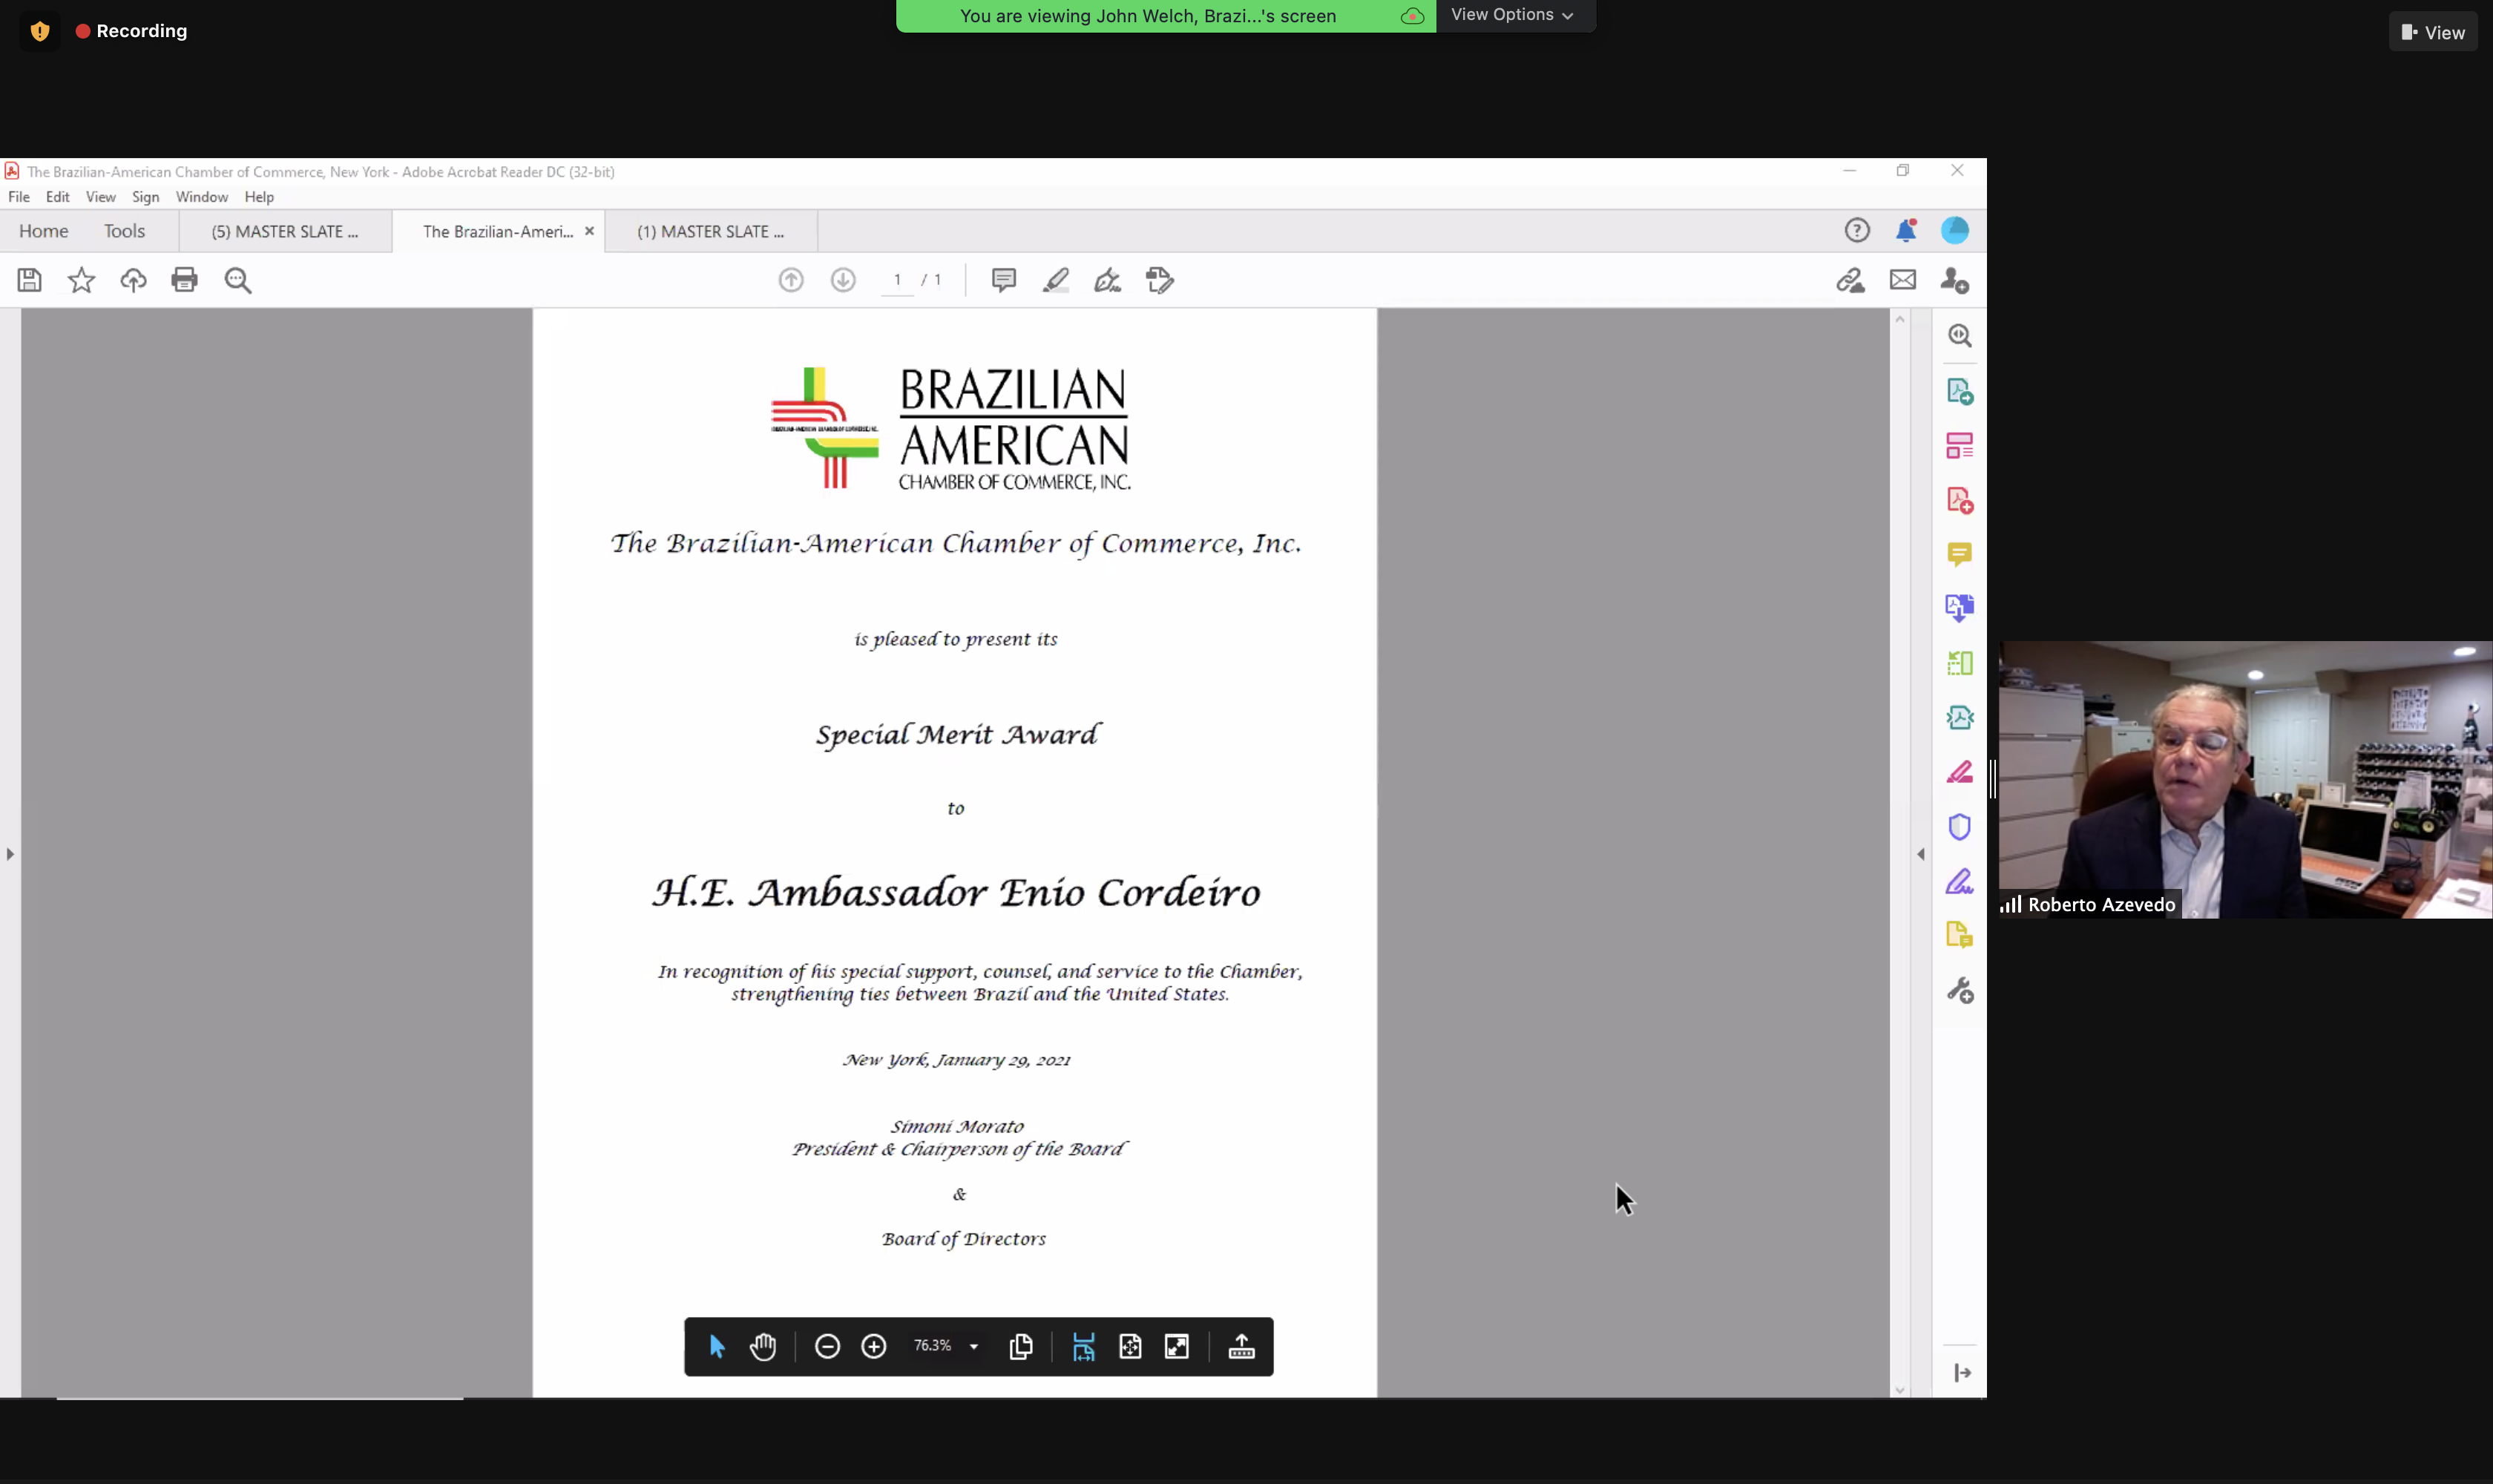Open the Window menu
This screenshot has height=1484, width=2493.
[201, 197]
